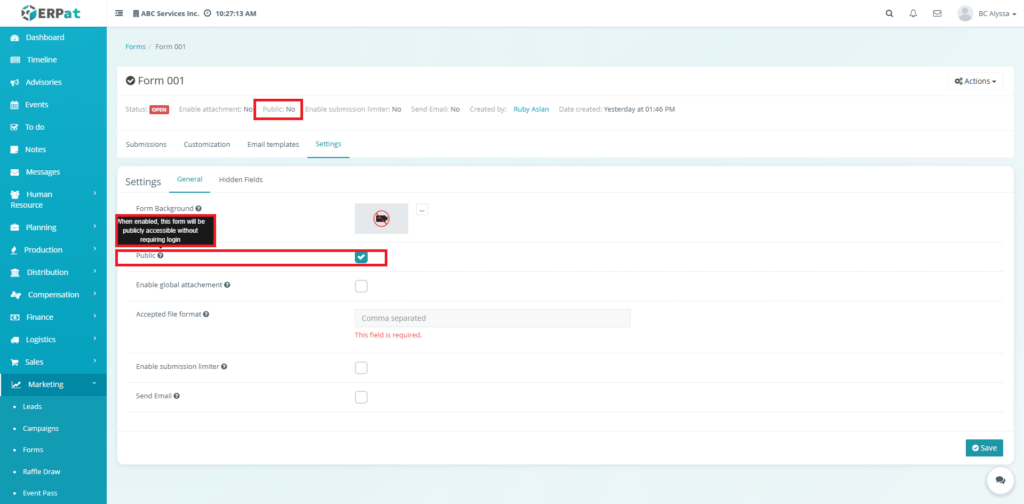Viewport: 1024px width, 504px height.
Task: Open the mail envelope icon in header
Action: point(937,14)
